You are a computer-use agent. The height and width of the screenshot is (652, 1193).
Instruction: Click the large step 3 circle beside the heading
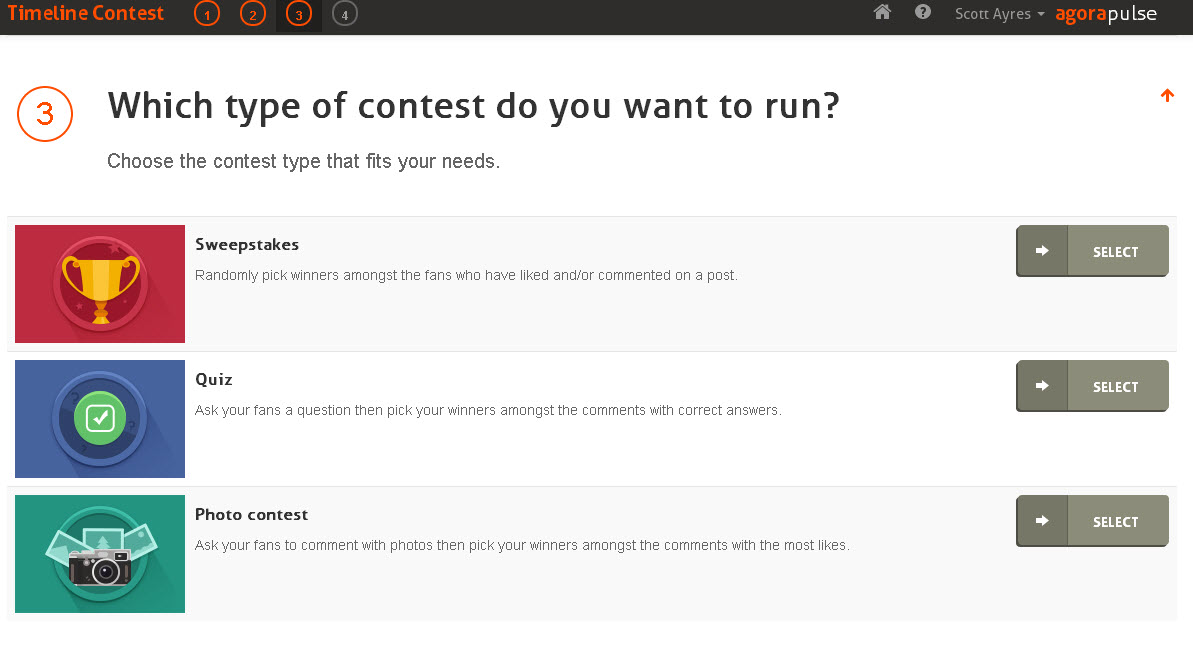45,114
